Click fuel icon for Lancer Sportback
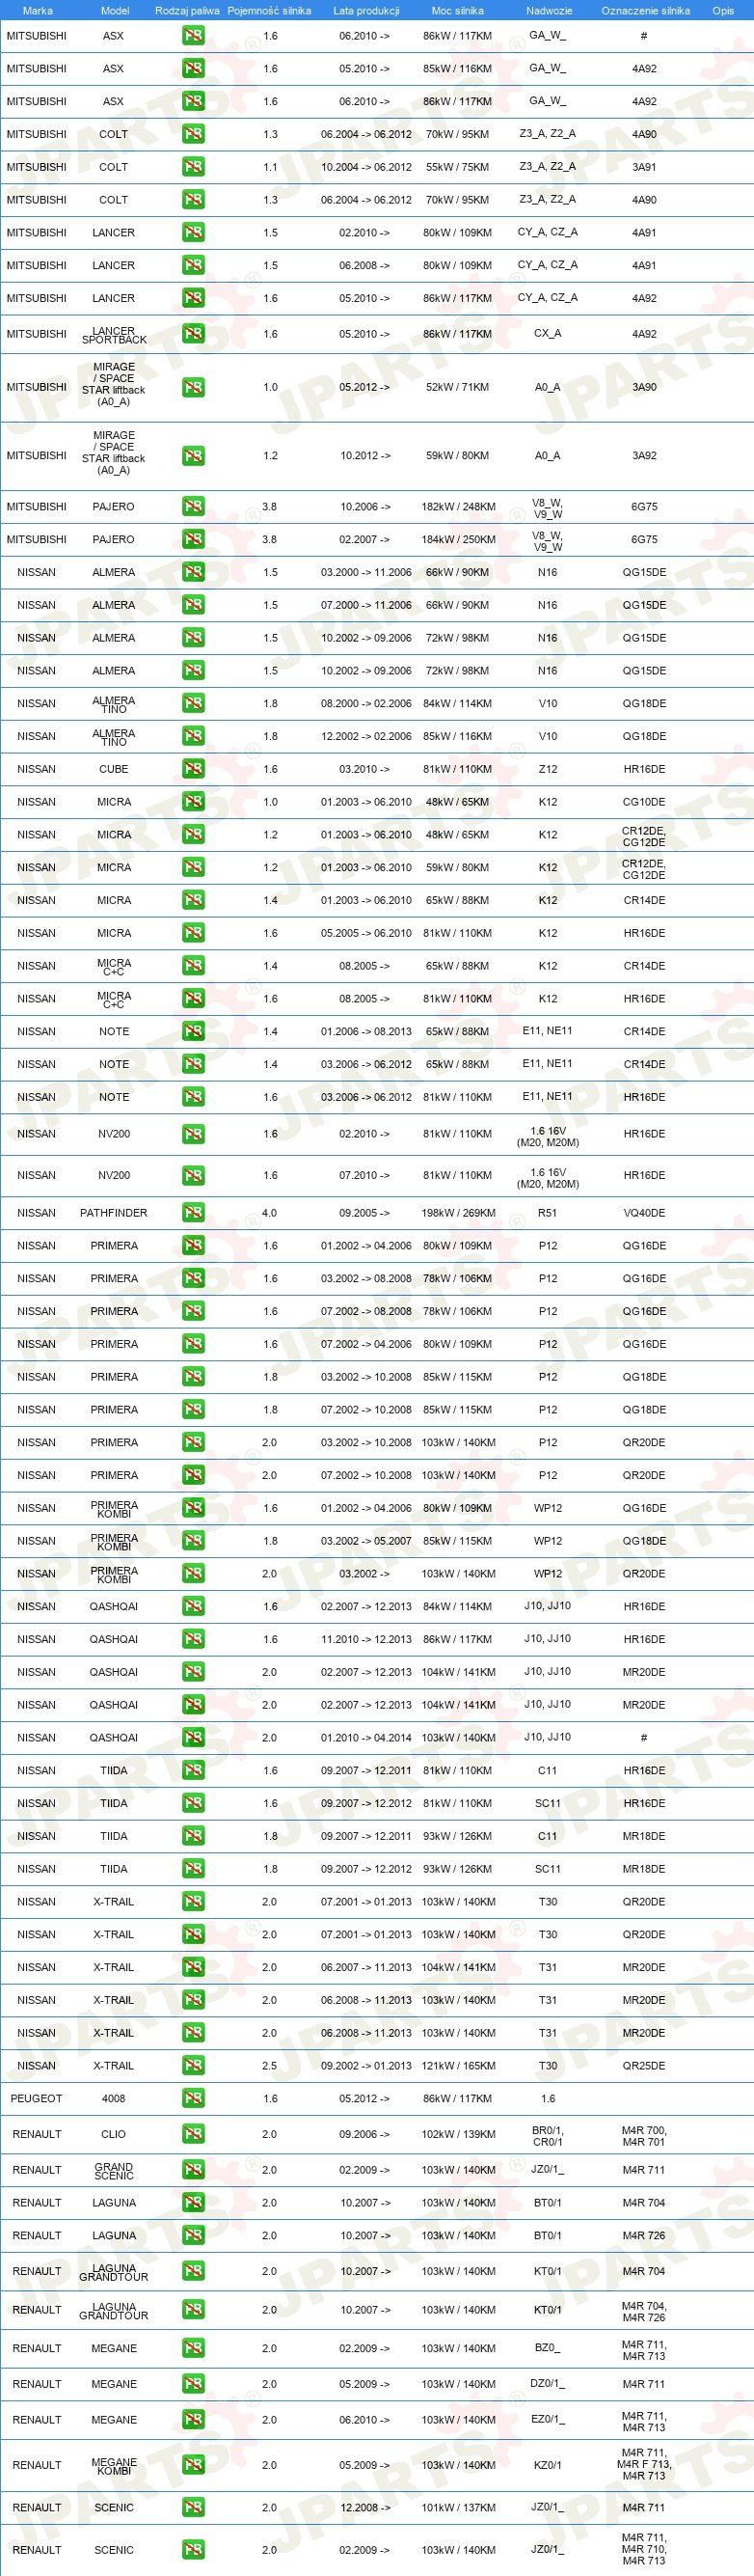Viewport: 754px width, 2576px height. click(193, 334)
